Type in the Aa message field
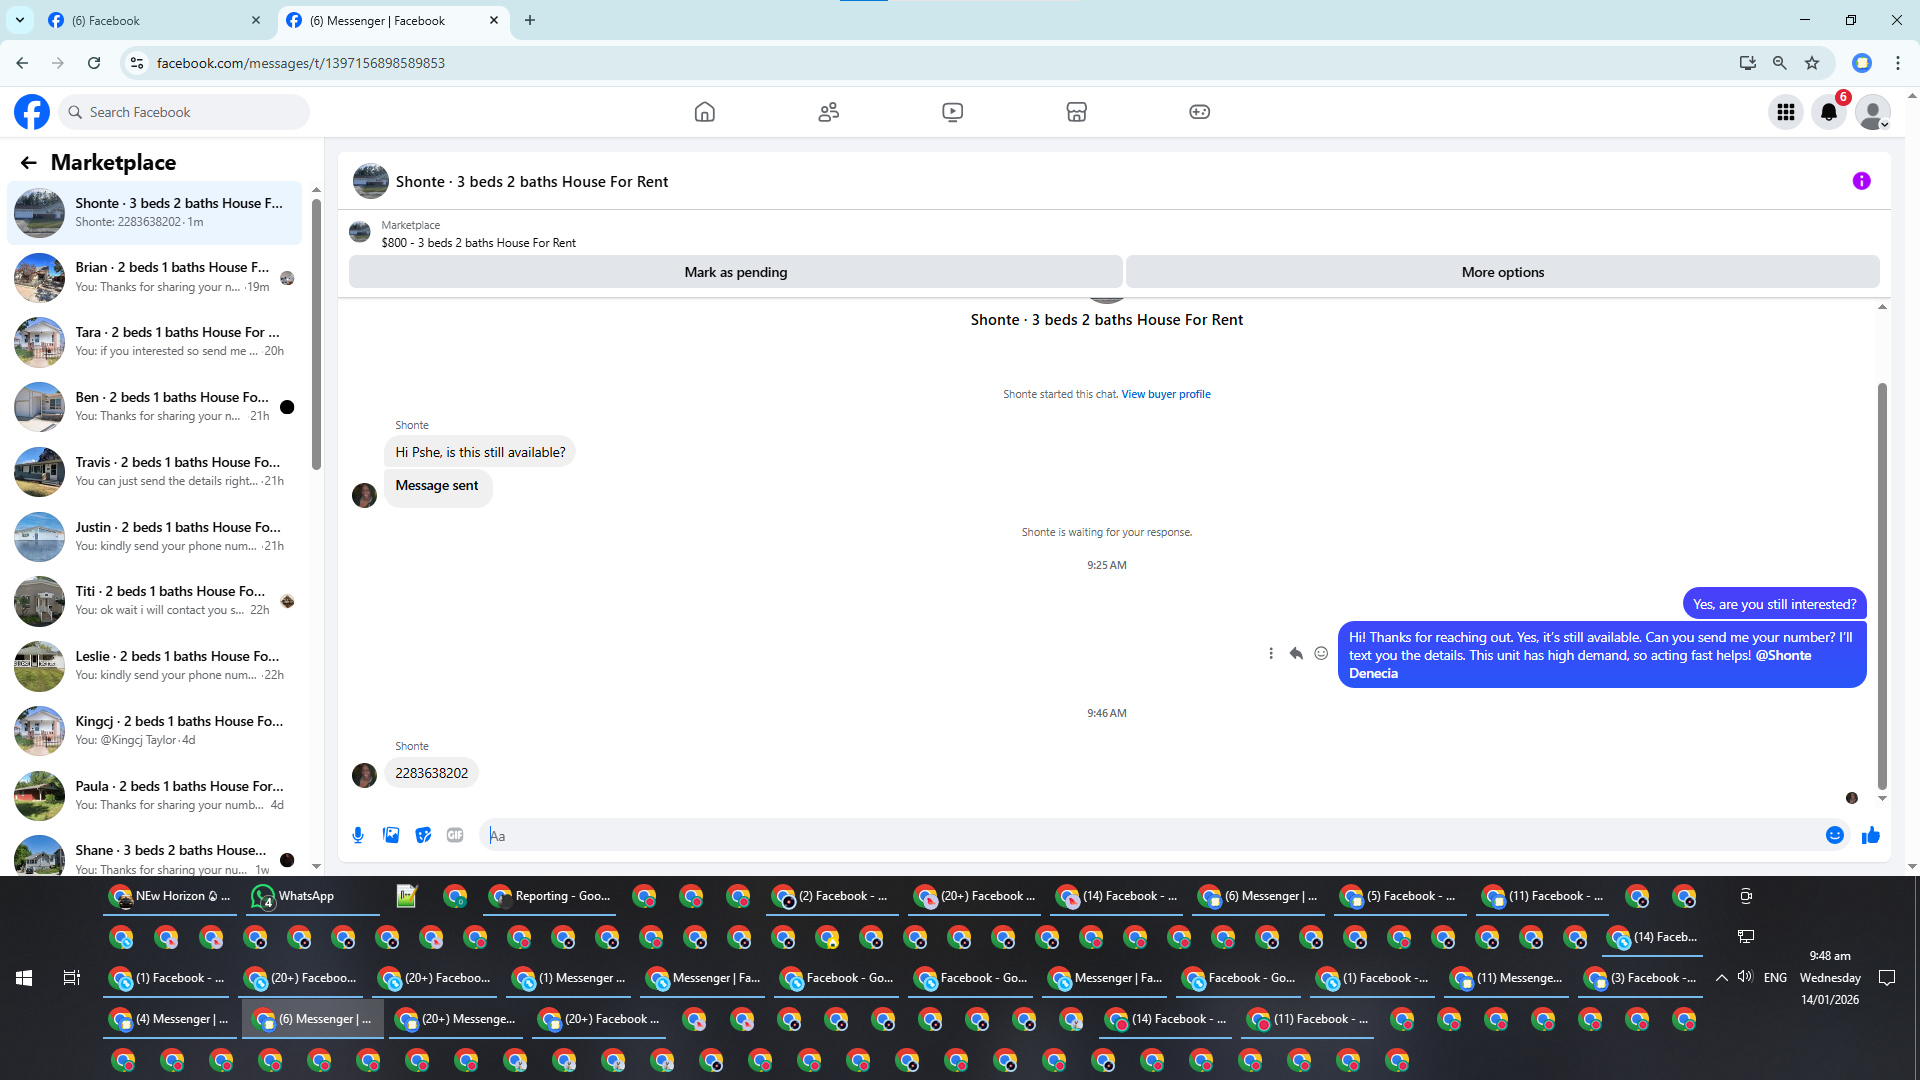The width and height of the screenshot is (1920, 1080). tap(1150, 835)
